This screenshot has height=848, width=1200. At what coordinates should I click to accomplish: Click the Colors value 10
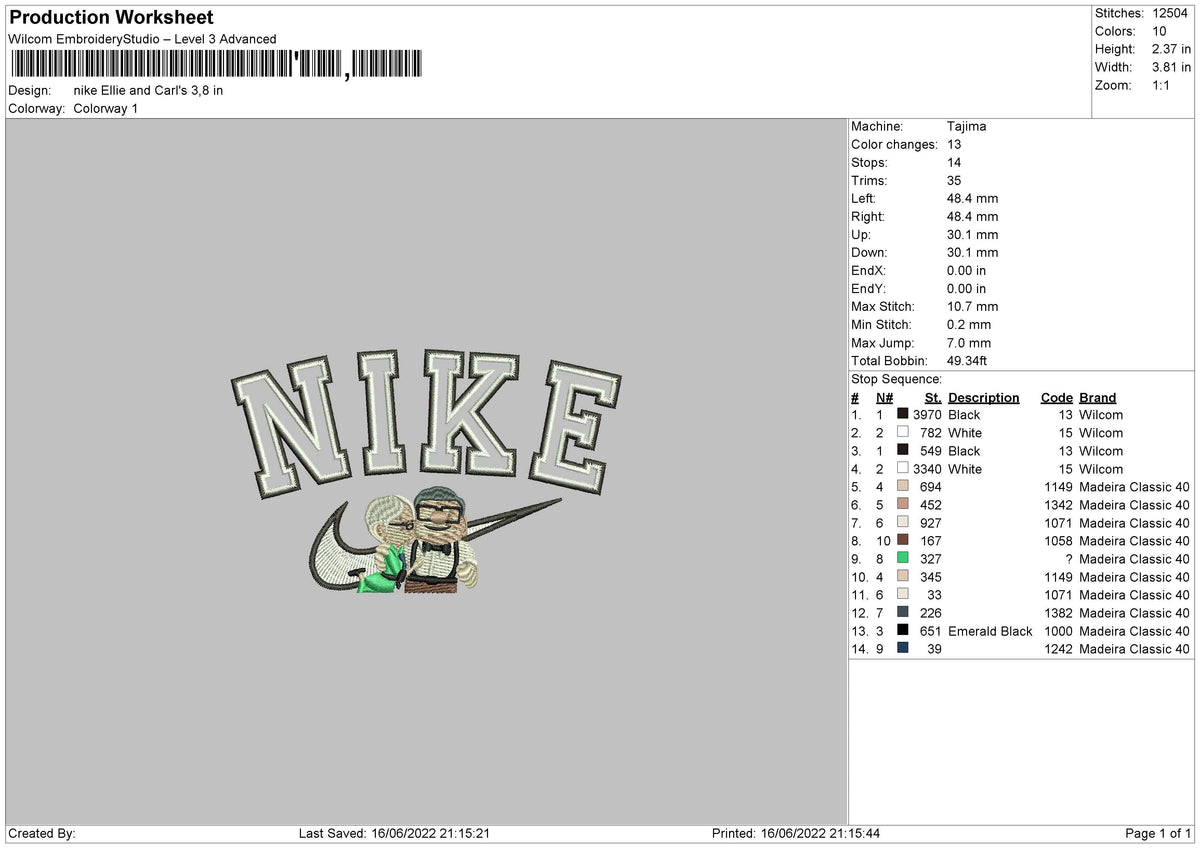[x=1160, y=31]
